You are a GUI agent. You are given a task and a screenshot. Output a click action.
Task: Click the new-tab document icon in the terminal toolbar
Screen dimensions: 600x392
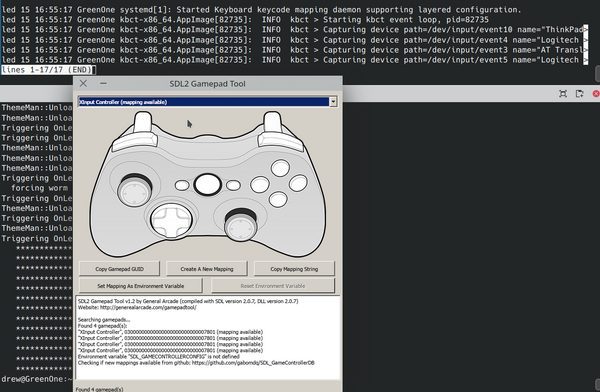[579, 93]
